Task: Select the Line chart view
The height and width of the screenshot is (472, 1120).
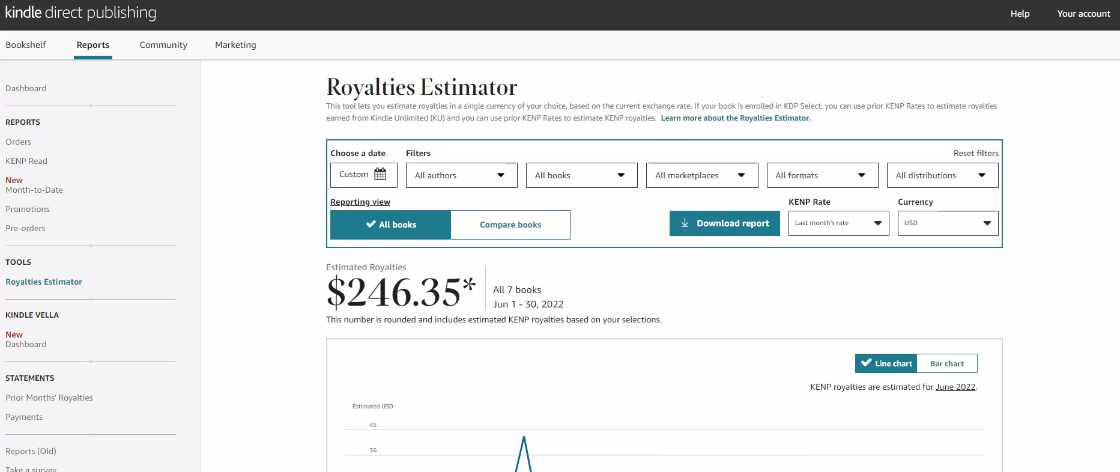Action: (886, 363)
